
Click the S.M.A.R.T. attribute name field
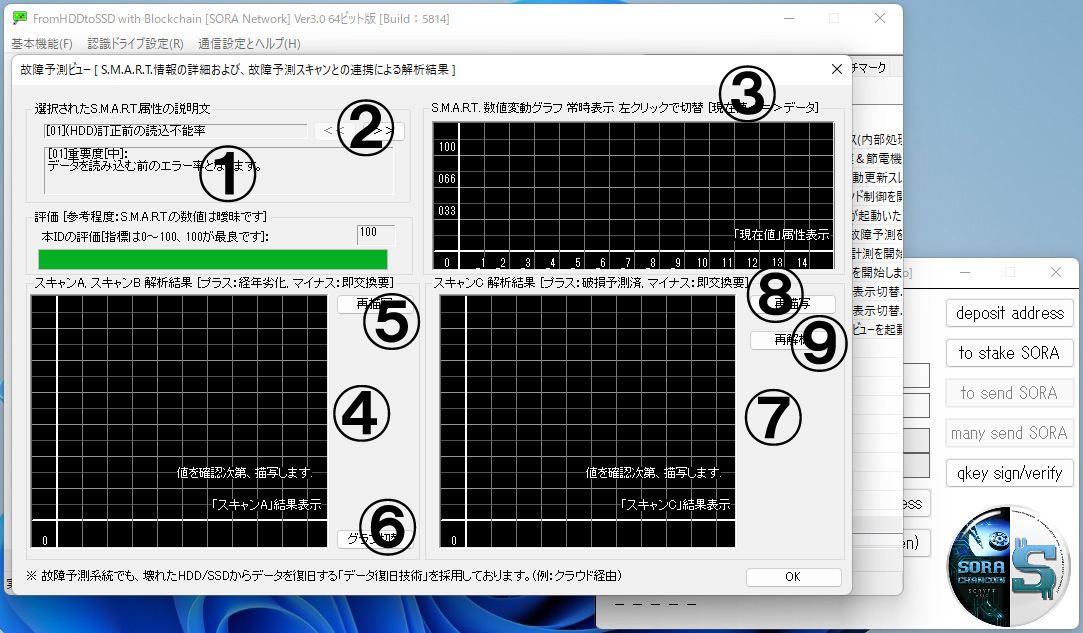pos(175,131)
